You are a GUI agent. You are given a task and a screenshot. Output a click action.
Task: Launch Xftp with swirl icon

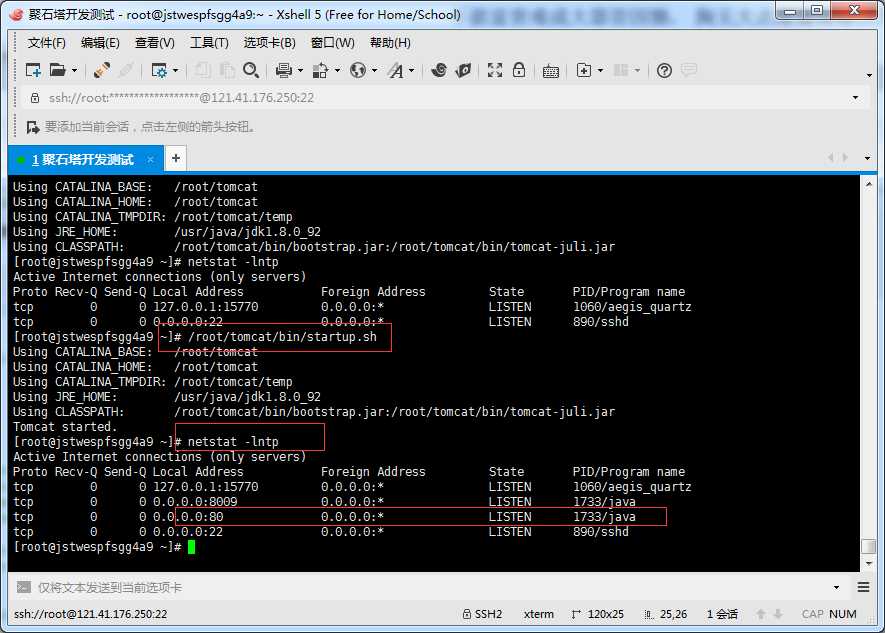pos(439,70)
